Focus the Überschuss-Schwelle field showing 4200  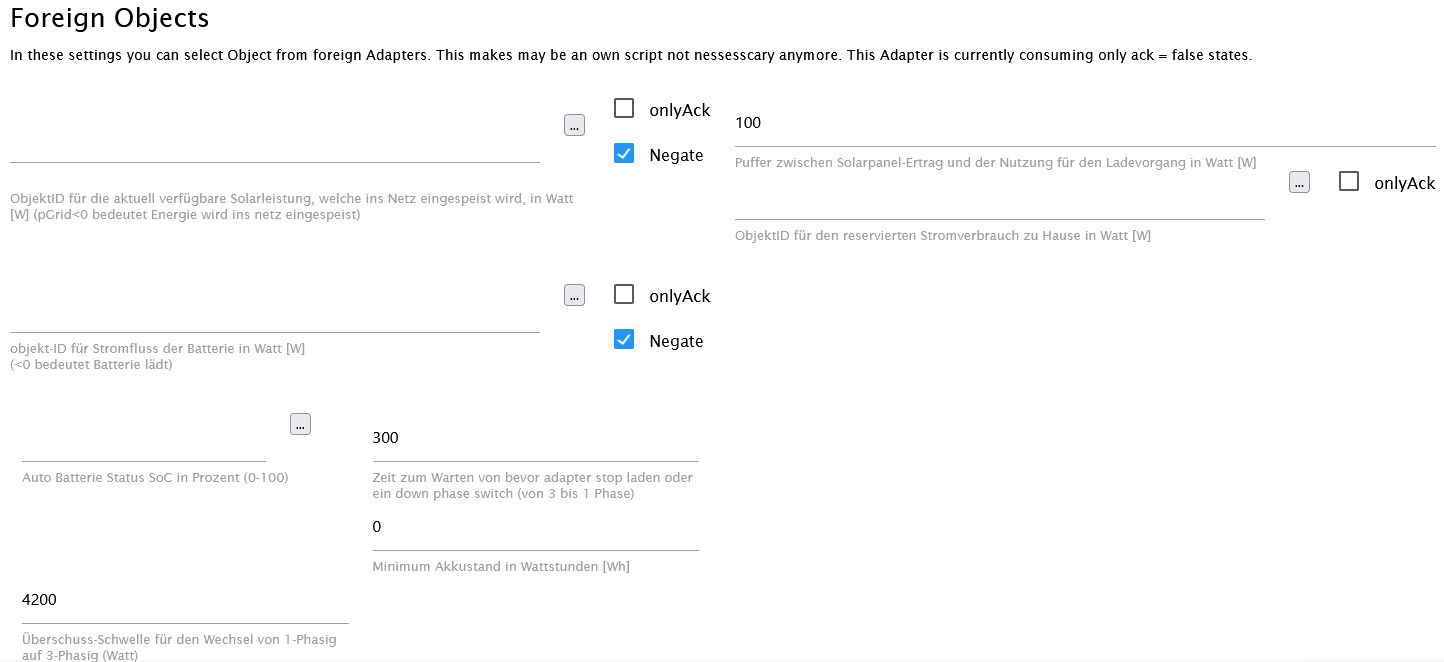[x=185, y=600]
